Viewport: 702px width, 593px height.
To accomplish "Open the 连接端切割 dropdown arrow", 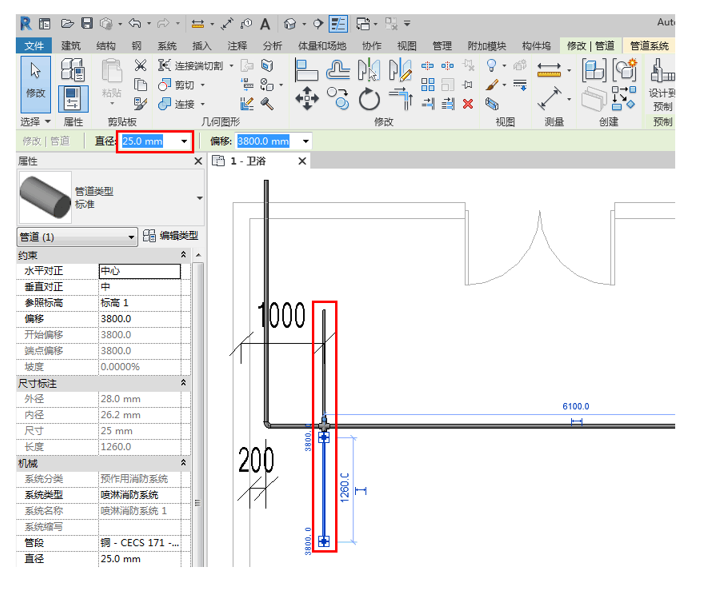I will (231, 66).
